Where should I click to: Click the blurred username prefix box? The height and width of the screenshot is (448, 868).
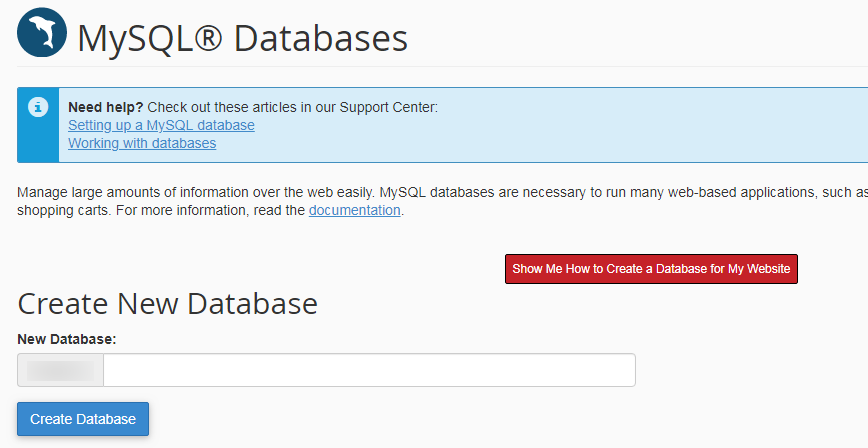click(x=61, y=370)
